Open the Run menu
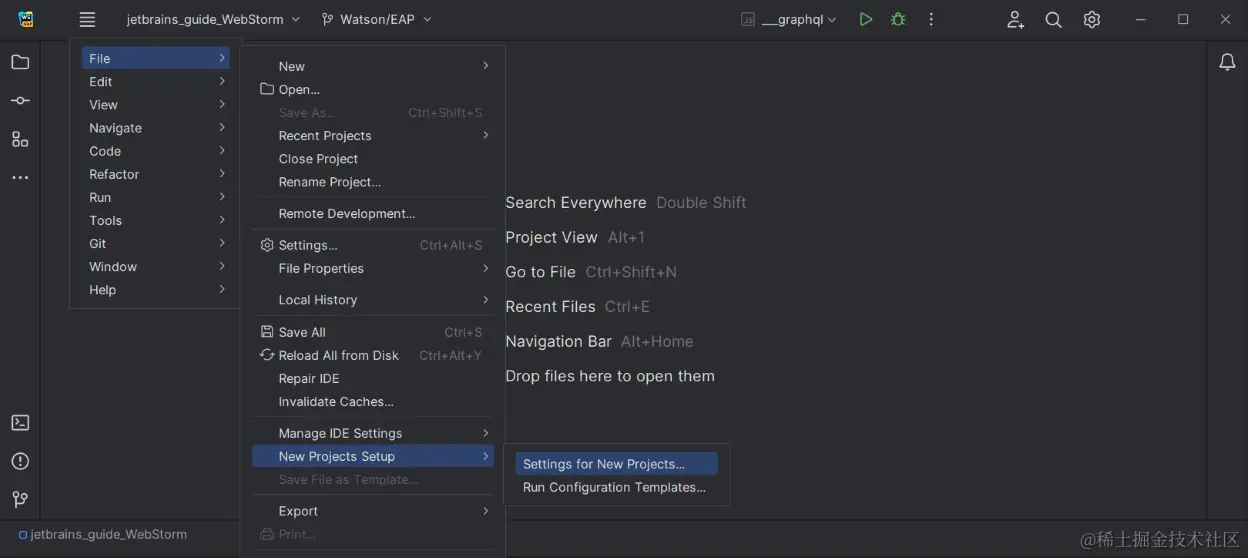Viewport: 1248px width, 558px height. click(156, 197)
